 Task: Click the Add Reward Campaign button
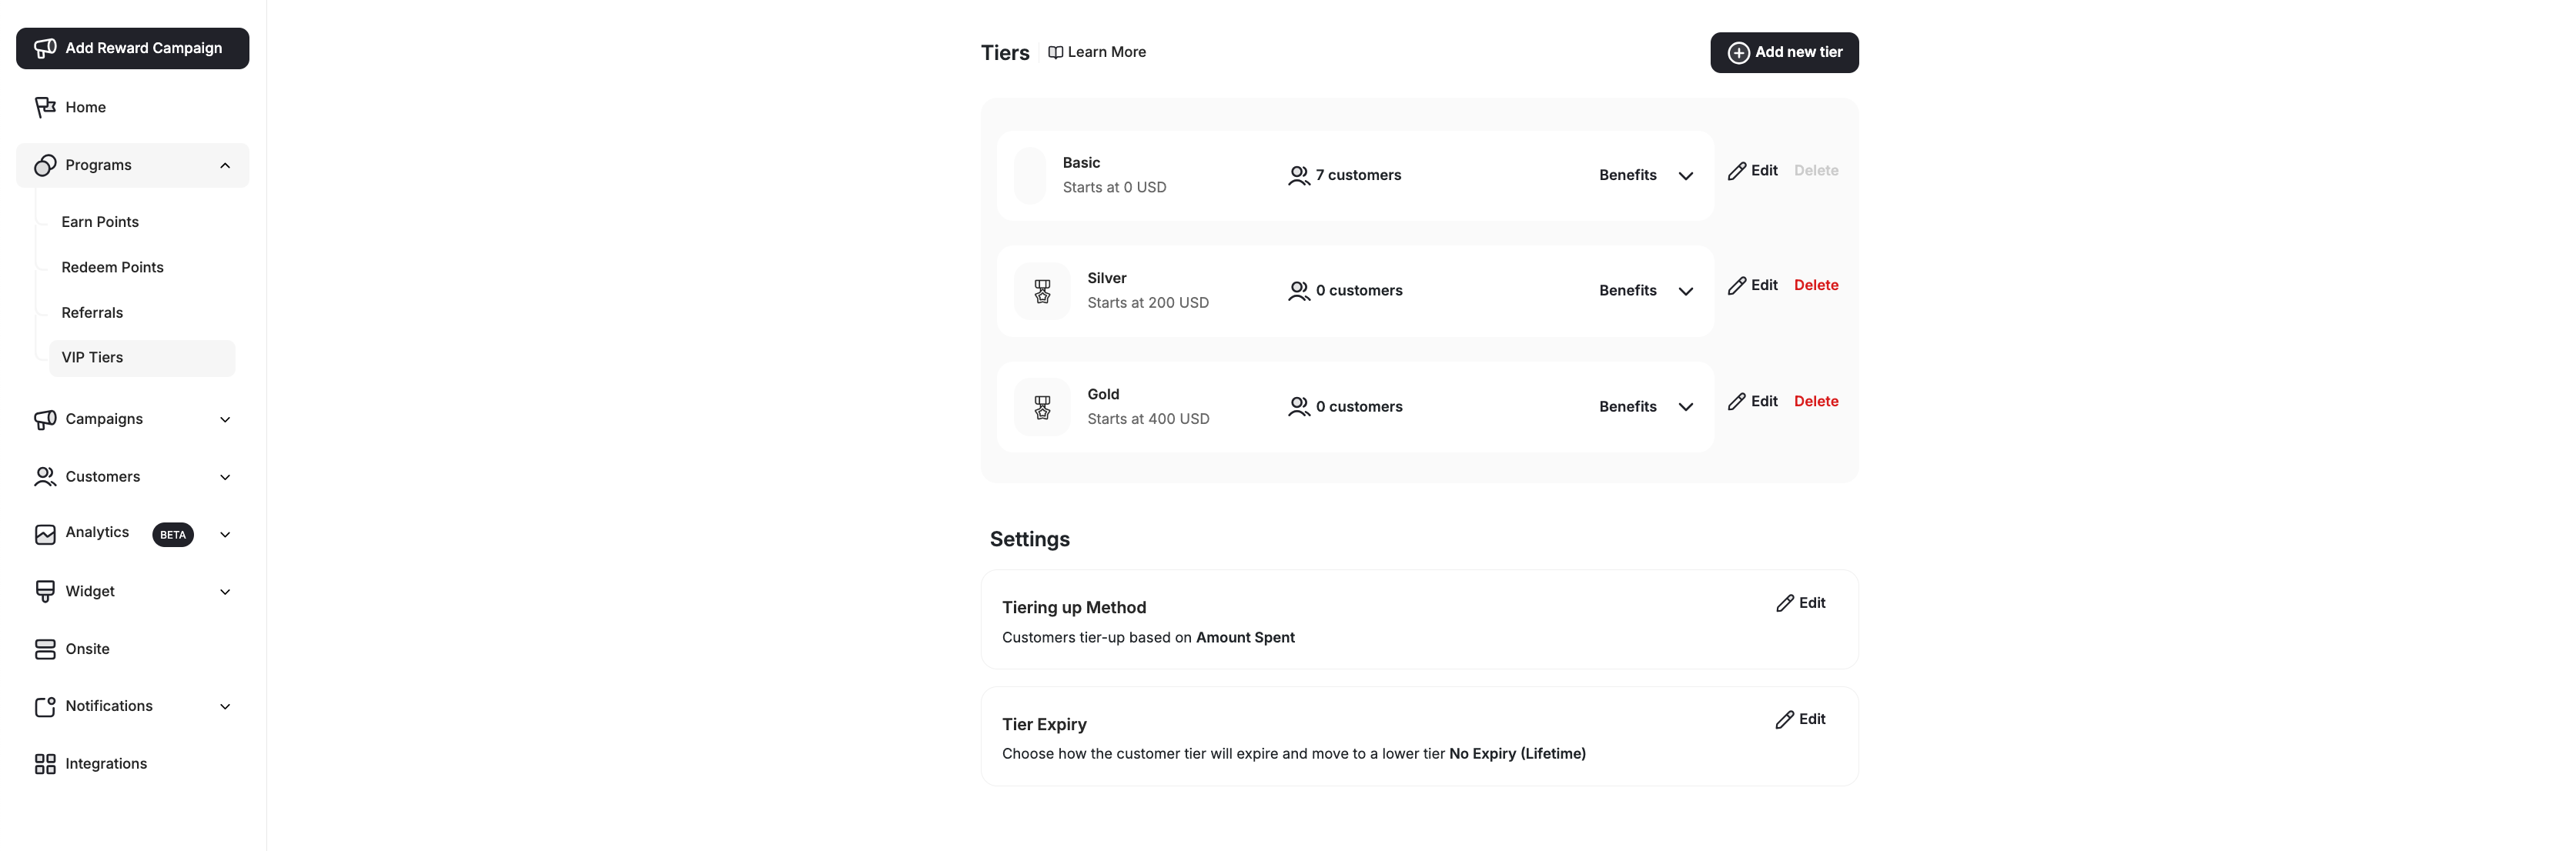pyautogui.click(x=132, y=48)
